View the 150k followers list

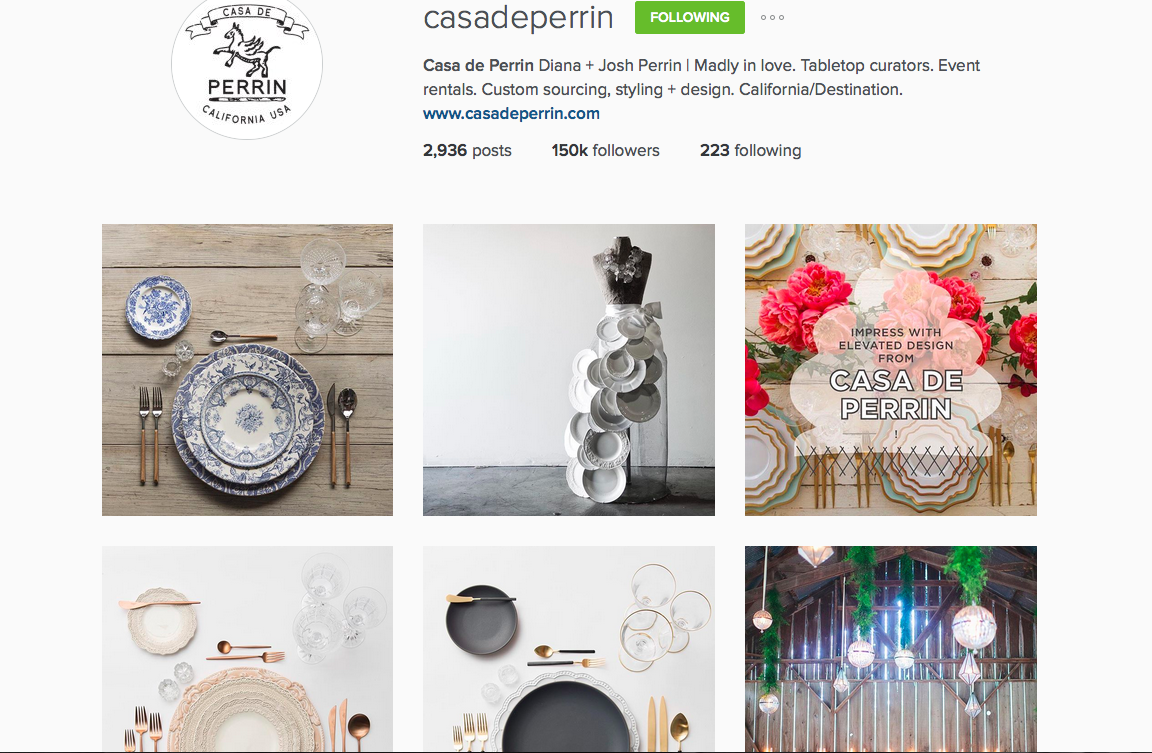[x=605, y=150]
